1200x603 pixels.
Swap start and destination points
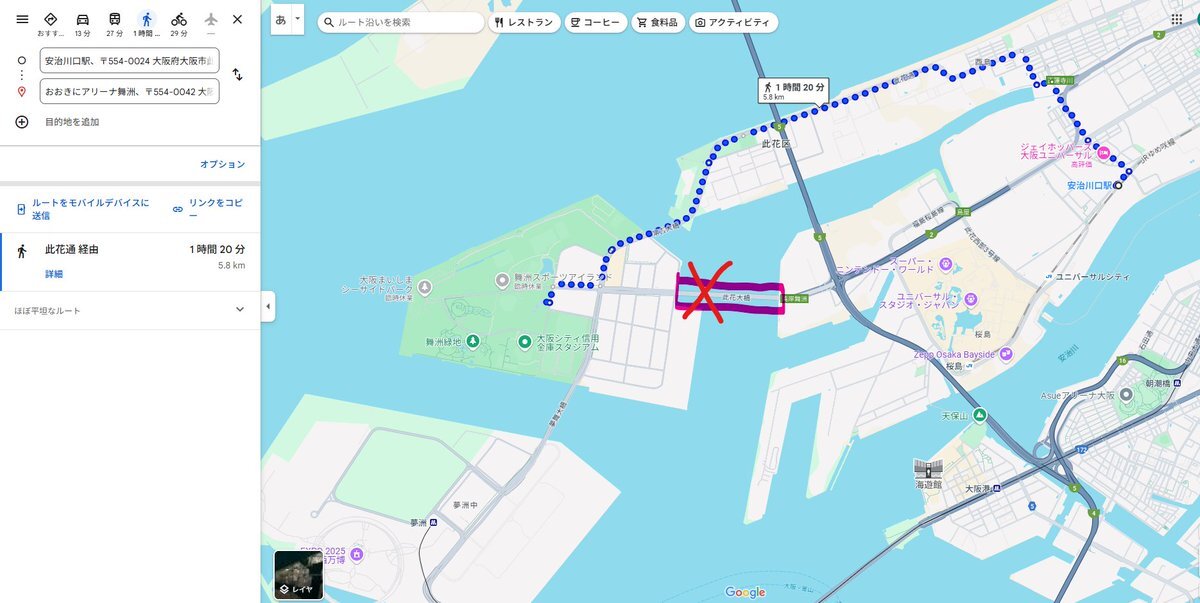(237, 75)
